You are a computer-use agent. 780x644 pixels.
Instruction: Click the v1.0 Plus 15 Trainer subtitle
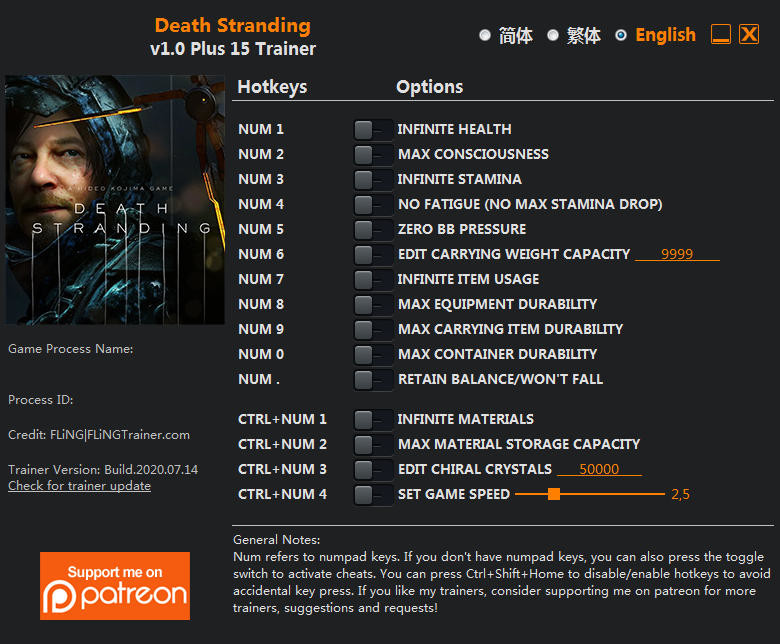pyautogui.click(x=233, y=49)
